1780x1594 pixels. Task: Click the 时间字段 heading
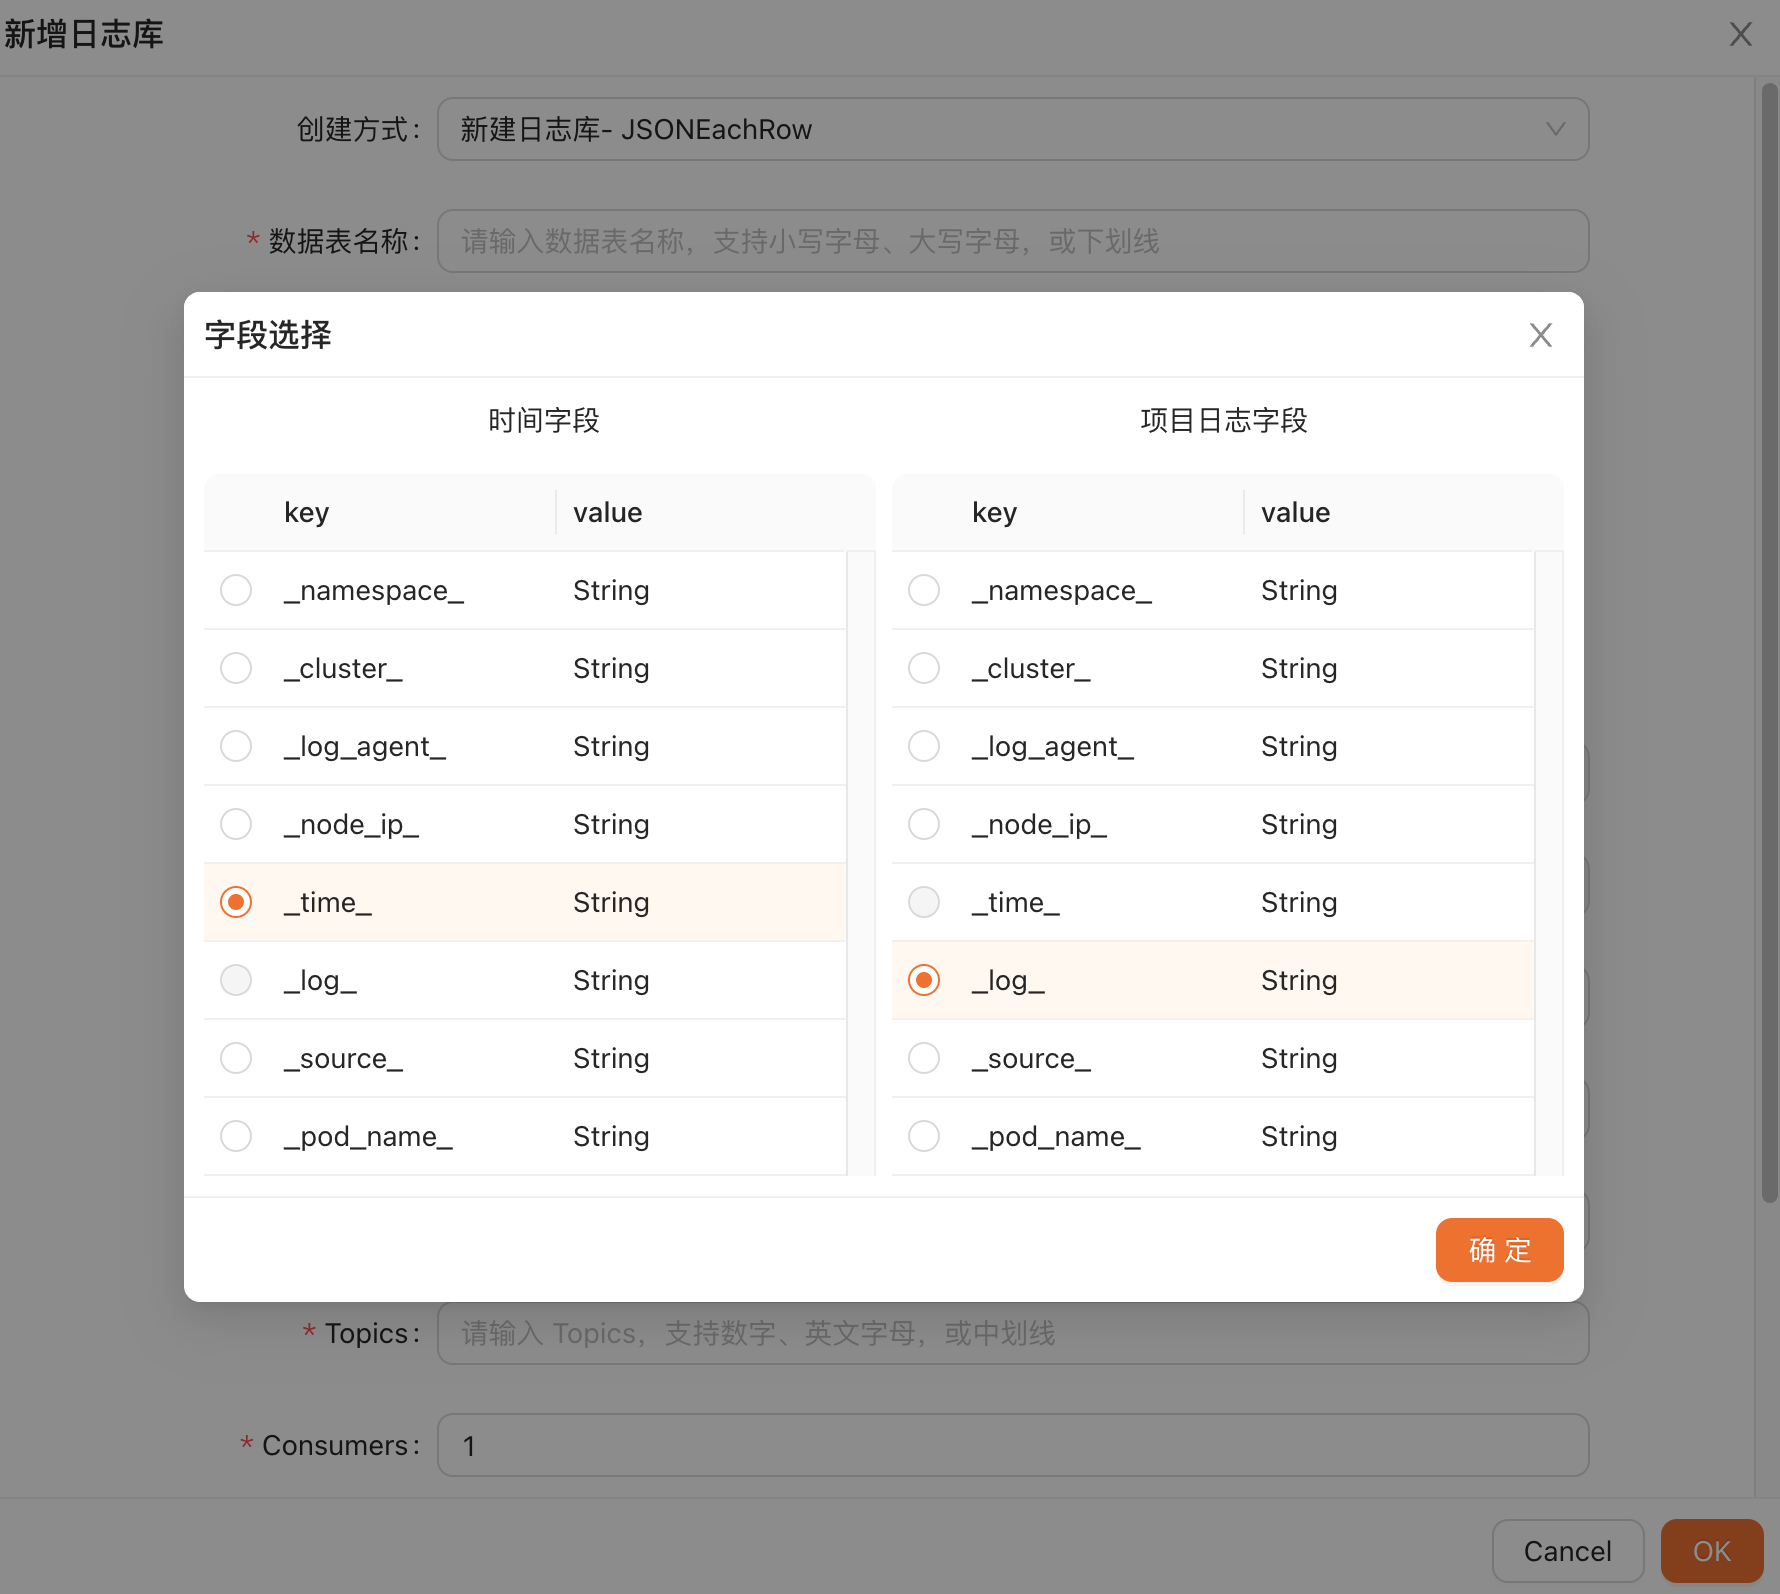click(x=543, y=420)
